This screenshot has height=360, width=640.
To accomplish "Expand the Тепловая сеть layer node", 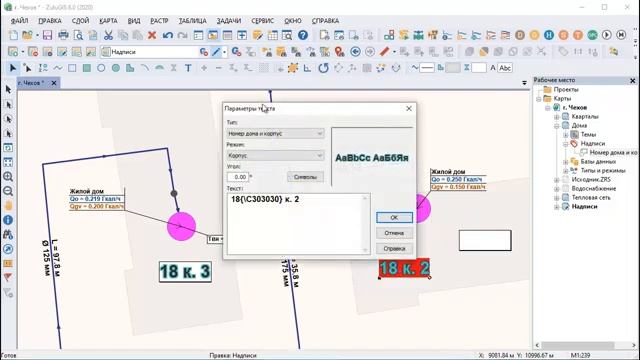I will coord(557,198).
